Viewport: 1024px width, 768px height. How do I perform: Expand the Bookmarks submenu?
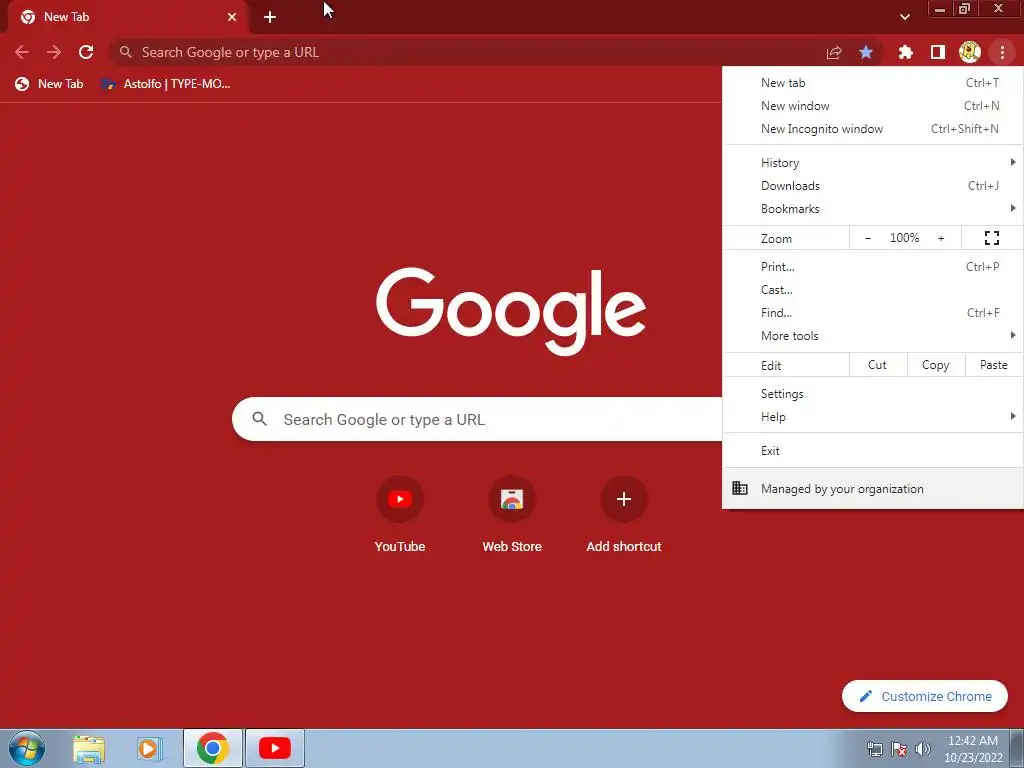click(872, 209)
